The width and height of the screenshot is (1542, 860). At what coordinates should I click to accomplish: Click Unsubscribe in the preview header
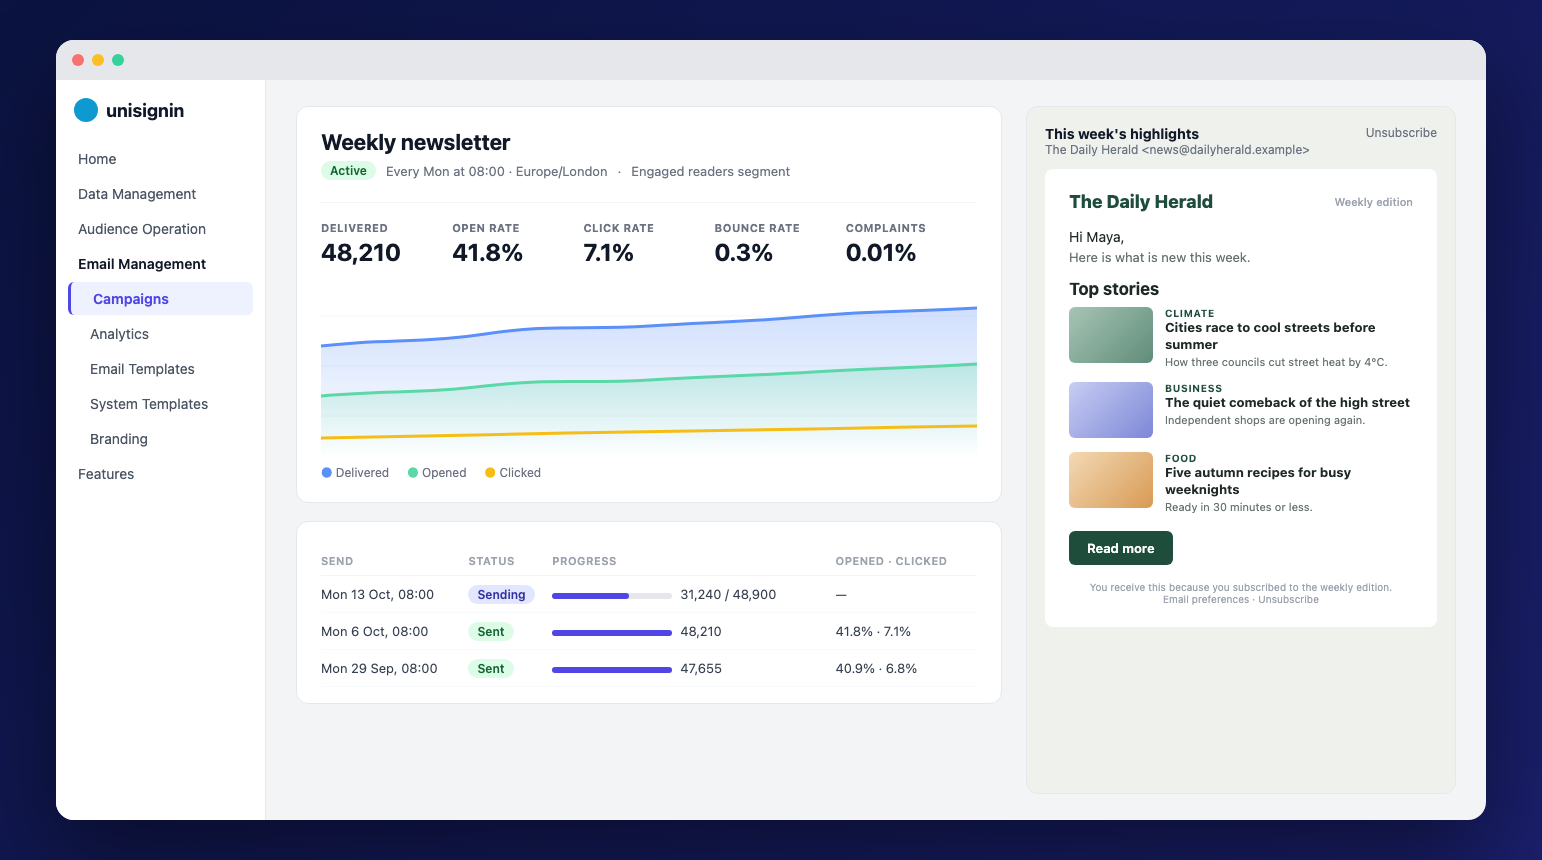(x=1401, y=133)
